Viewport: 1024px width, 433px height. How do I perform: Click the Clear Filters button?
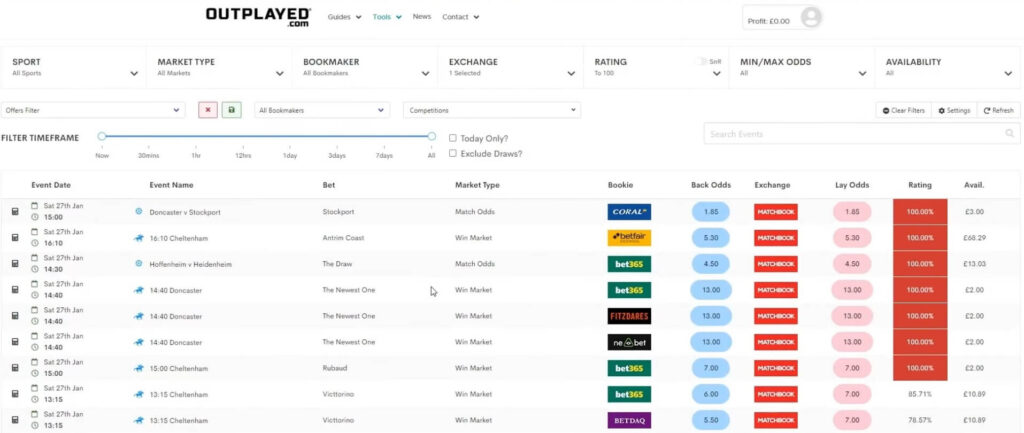903,110
